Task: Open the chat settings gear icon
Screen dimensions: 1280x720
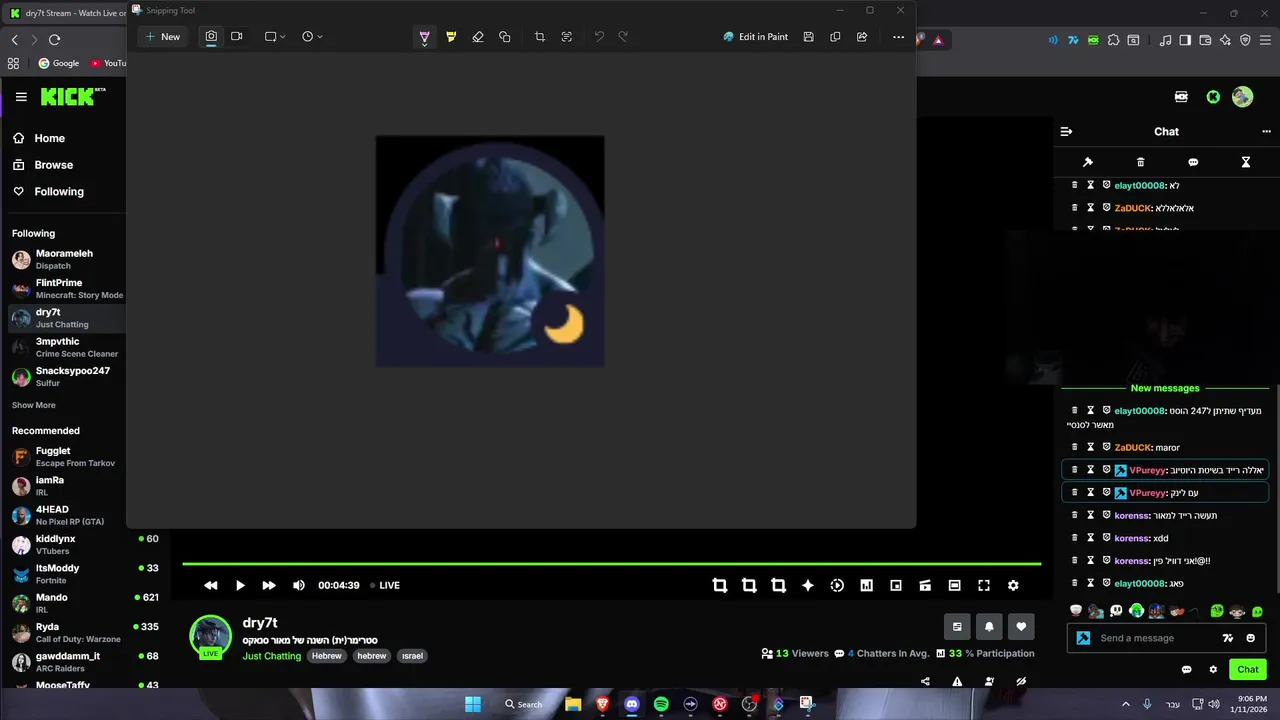Action: tap(1214, 669)
